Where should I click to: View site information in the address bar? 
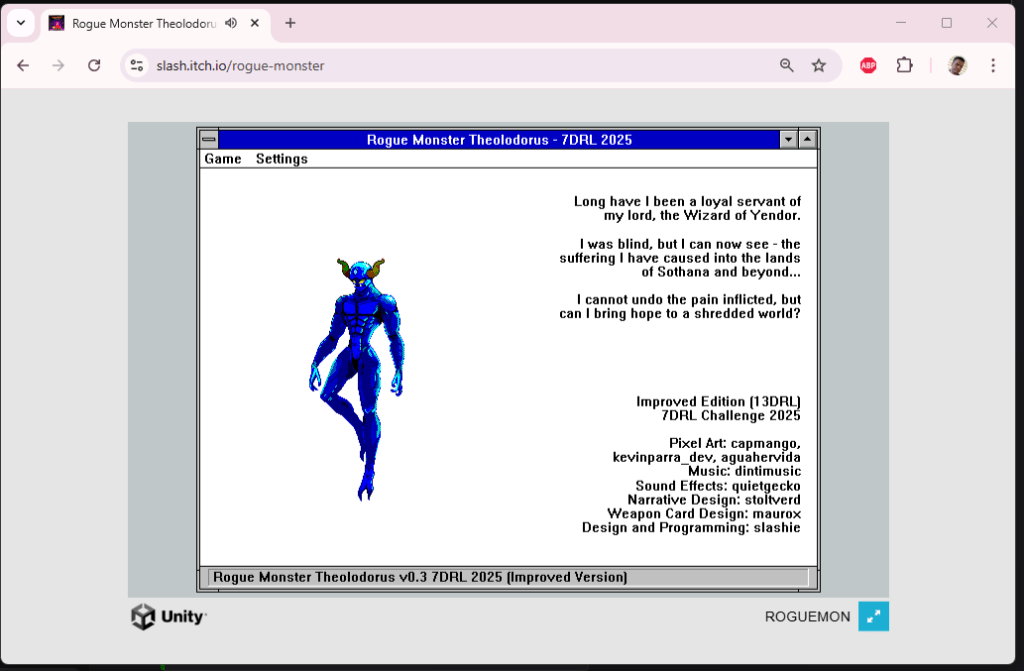138,66
